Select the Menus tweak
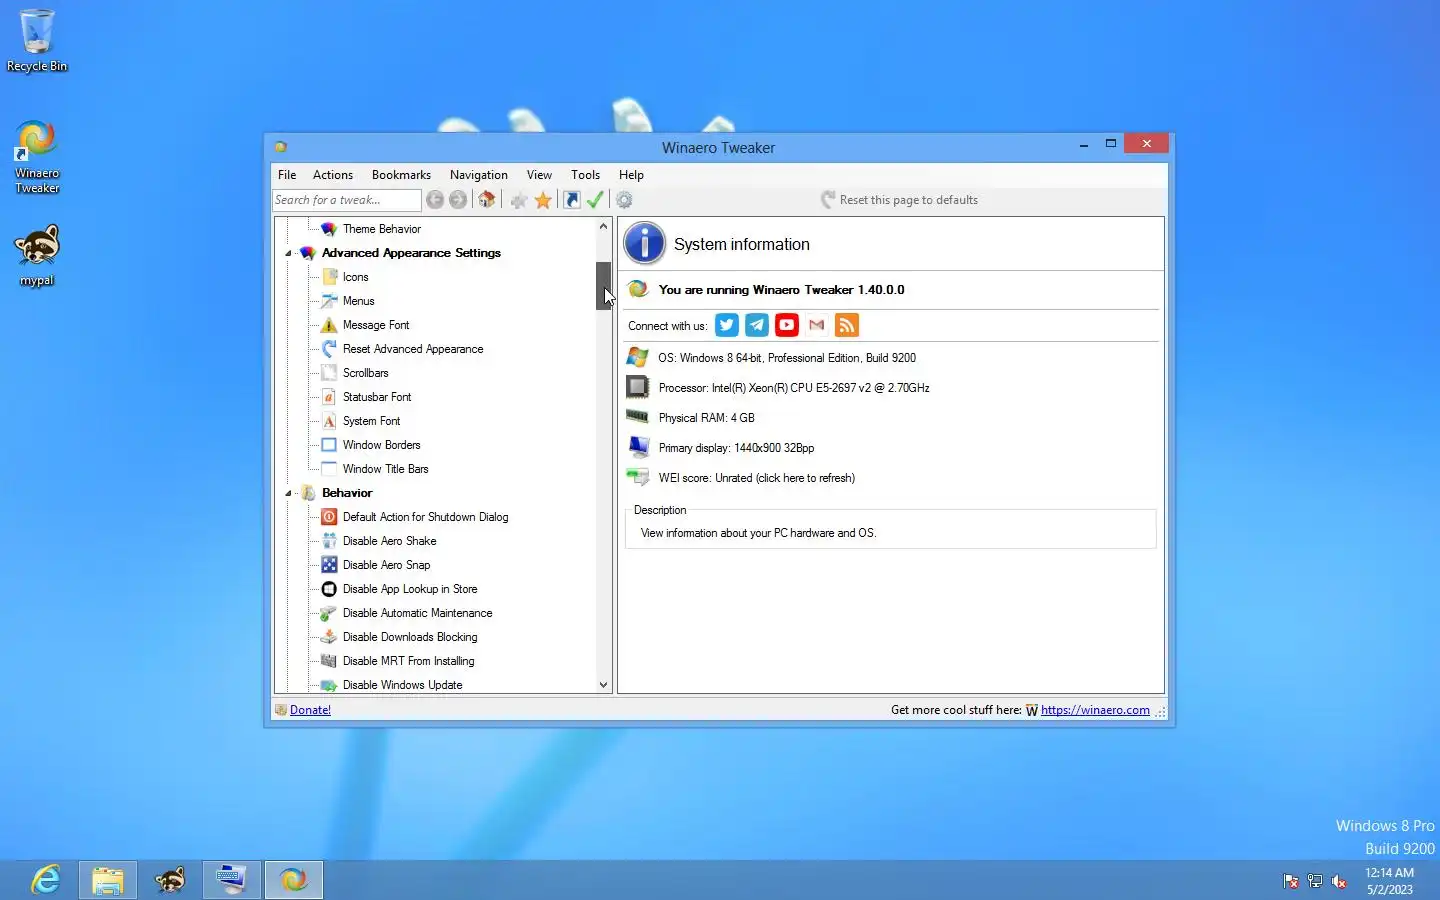 [x=358, y=301]
